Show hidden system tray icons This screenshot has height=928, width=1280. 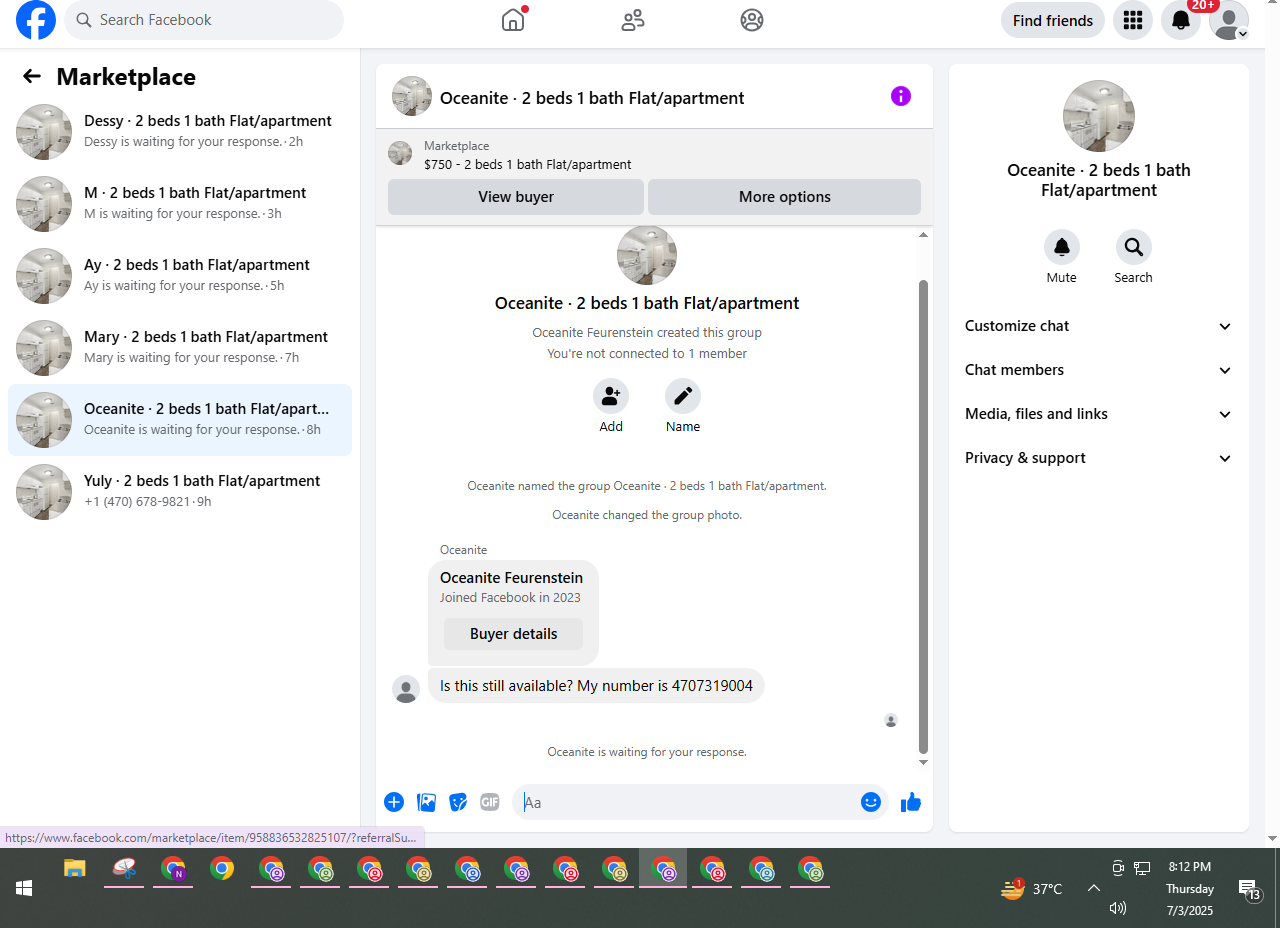(x=1094, y=888)
